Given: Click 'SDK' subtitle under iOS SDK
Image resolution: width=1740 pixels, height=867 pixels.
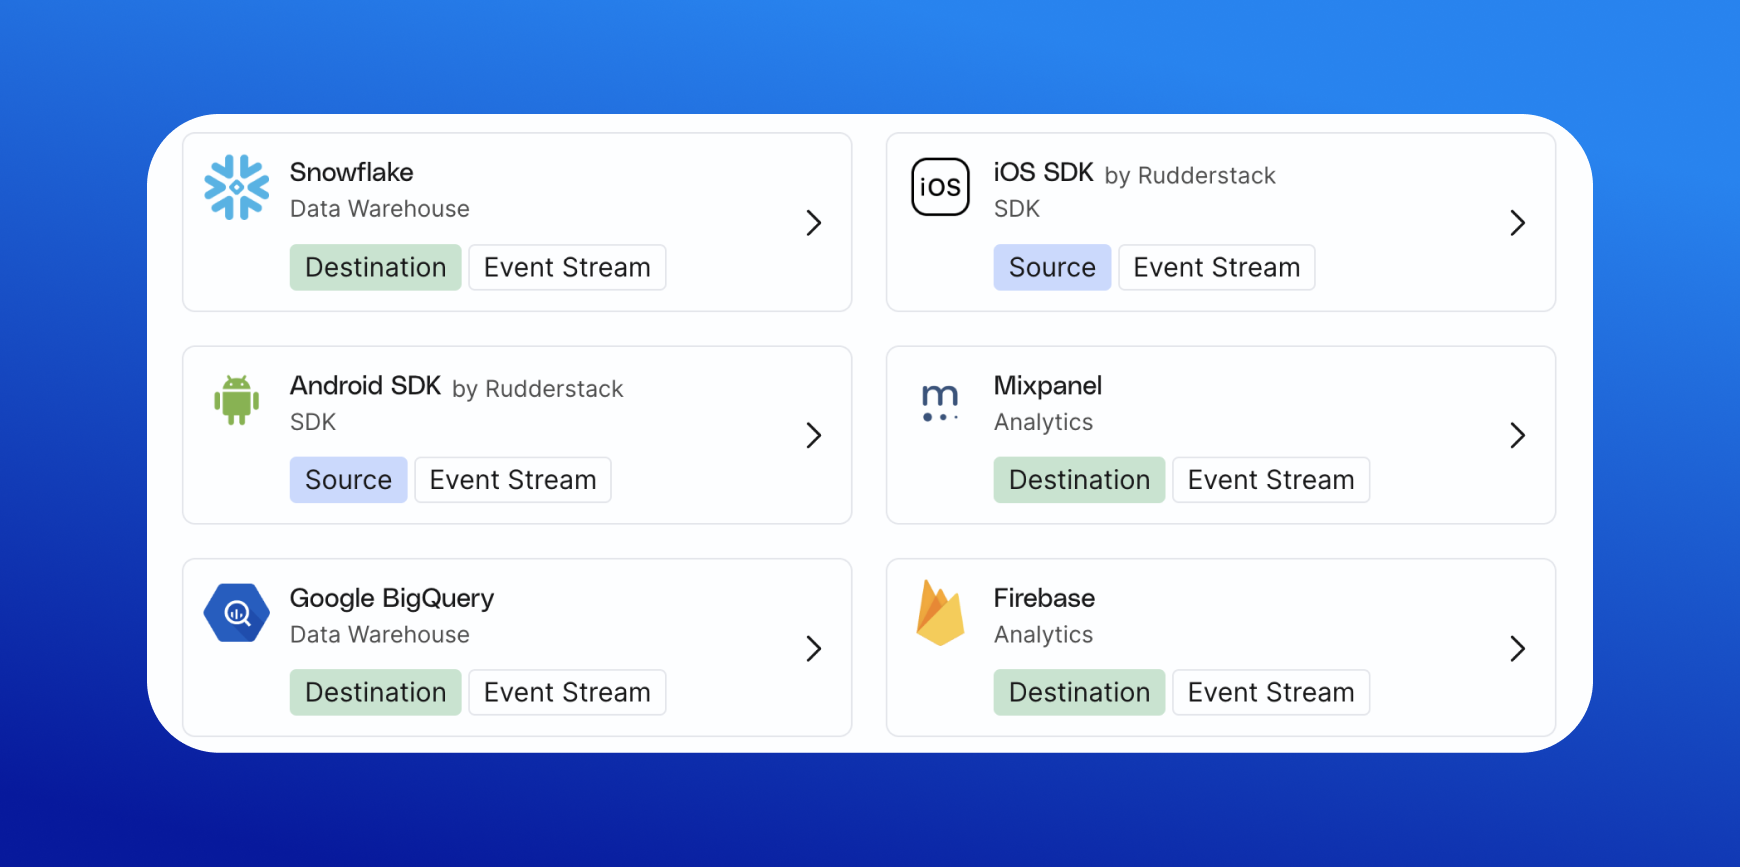Looking at the screenshot, I should pos(1017,209).
